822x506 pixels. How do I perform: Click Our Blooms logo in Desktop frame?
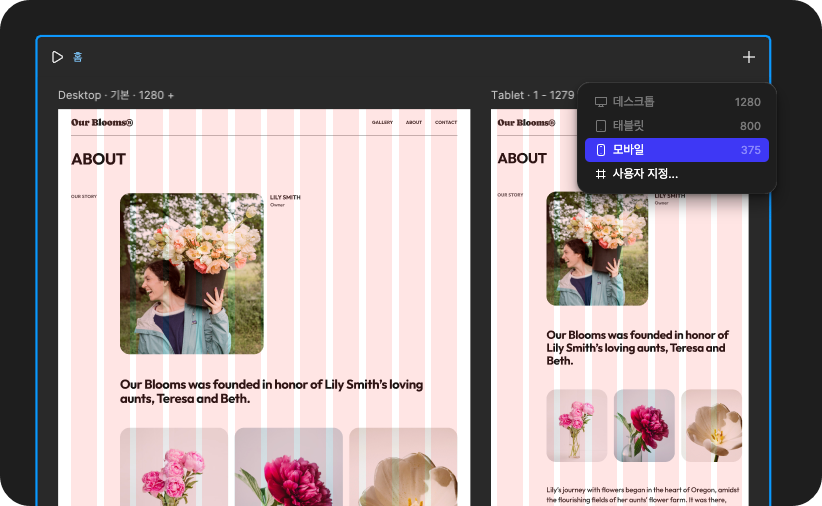(x=102, y=122)
